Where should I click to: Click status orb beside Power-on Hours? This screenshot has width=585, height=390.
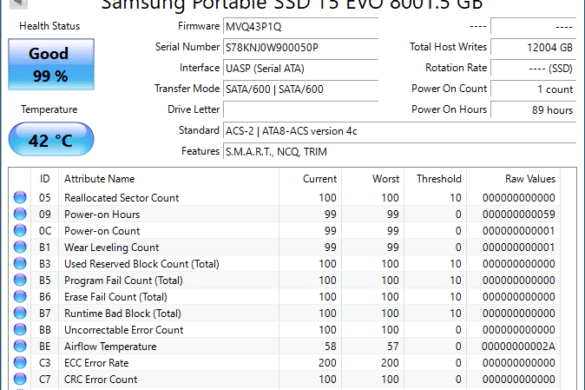click(x=20, y=214)
